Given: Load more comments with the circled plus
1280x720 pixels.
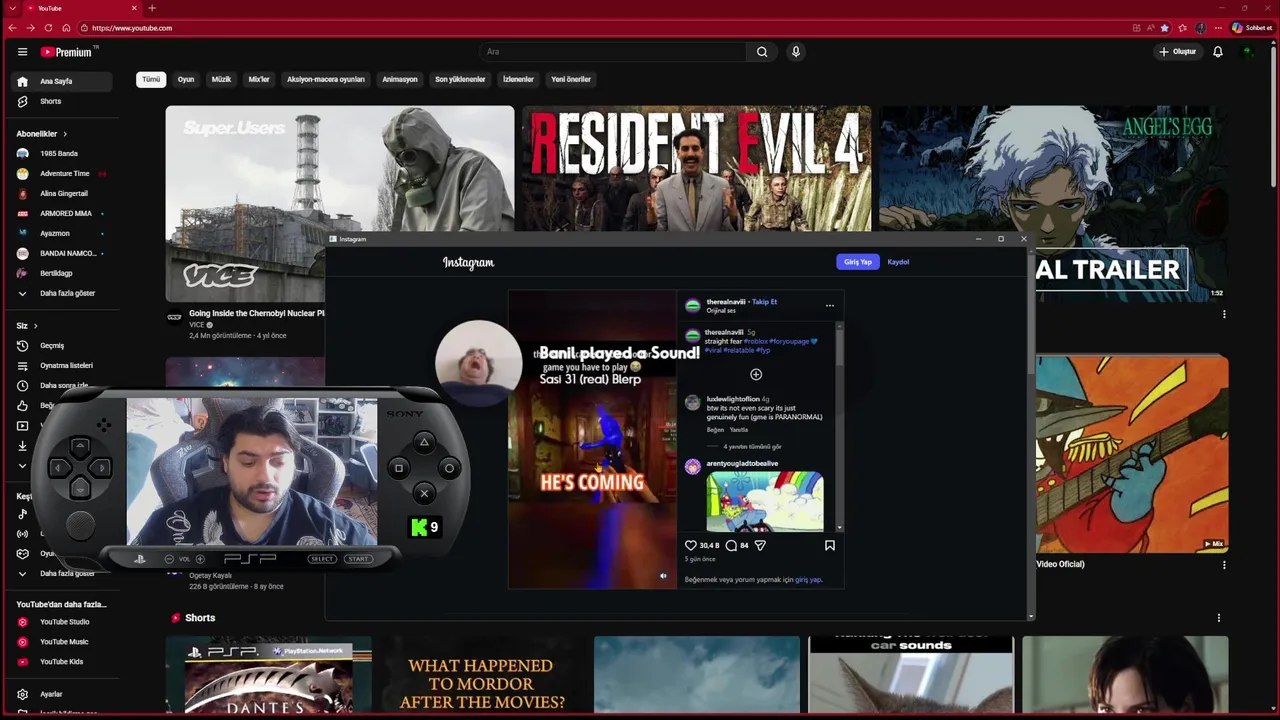Looking at the screenshot, I should [756, 374].
